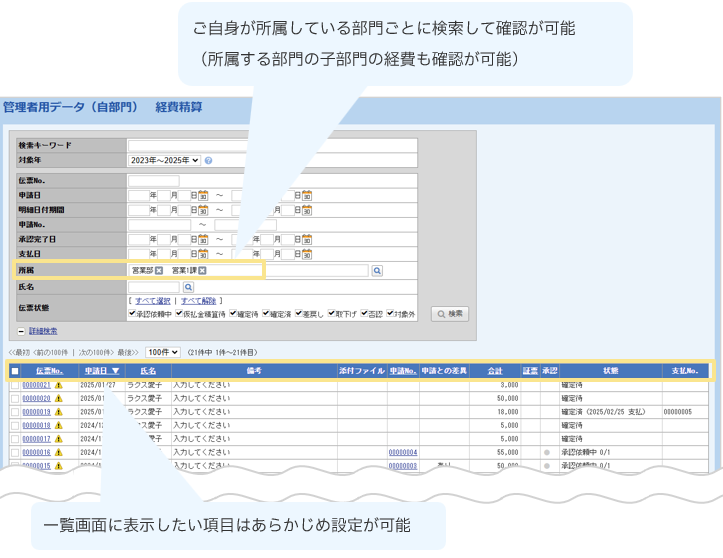Uncheck the 承認依頼中 status checkbox

click(133, 313)
